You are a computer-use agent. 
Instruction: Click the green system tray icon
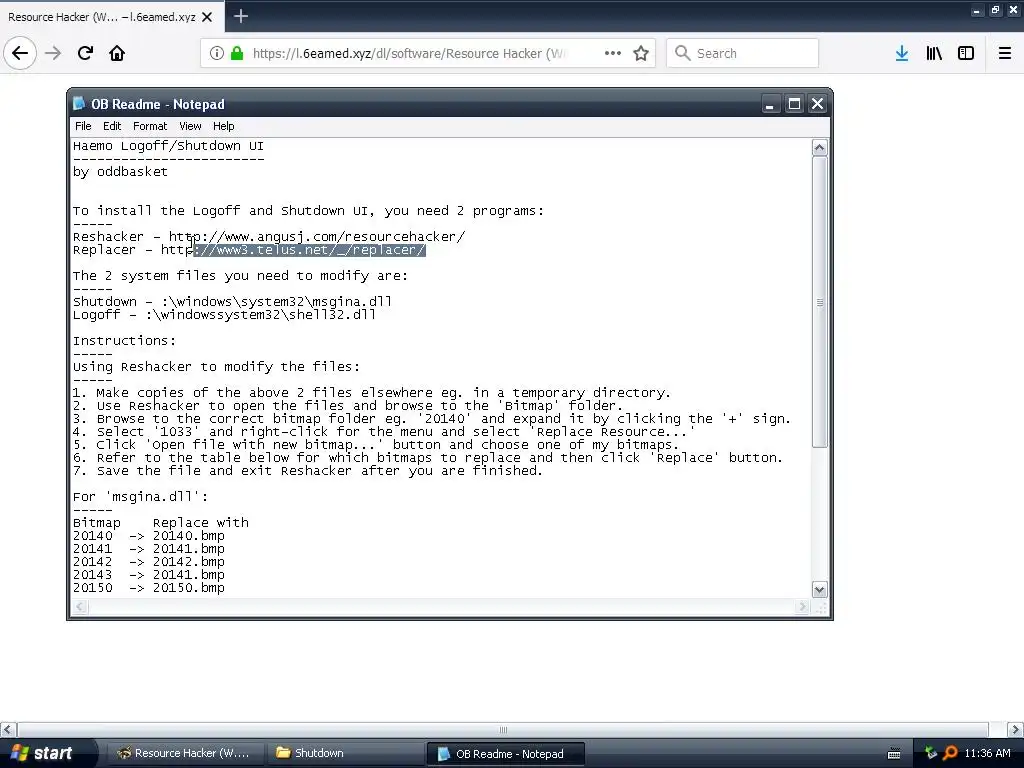(931, 753)
